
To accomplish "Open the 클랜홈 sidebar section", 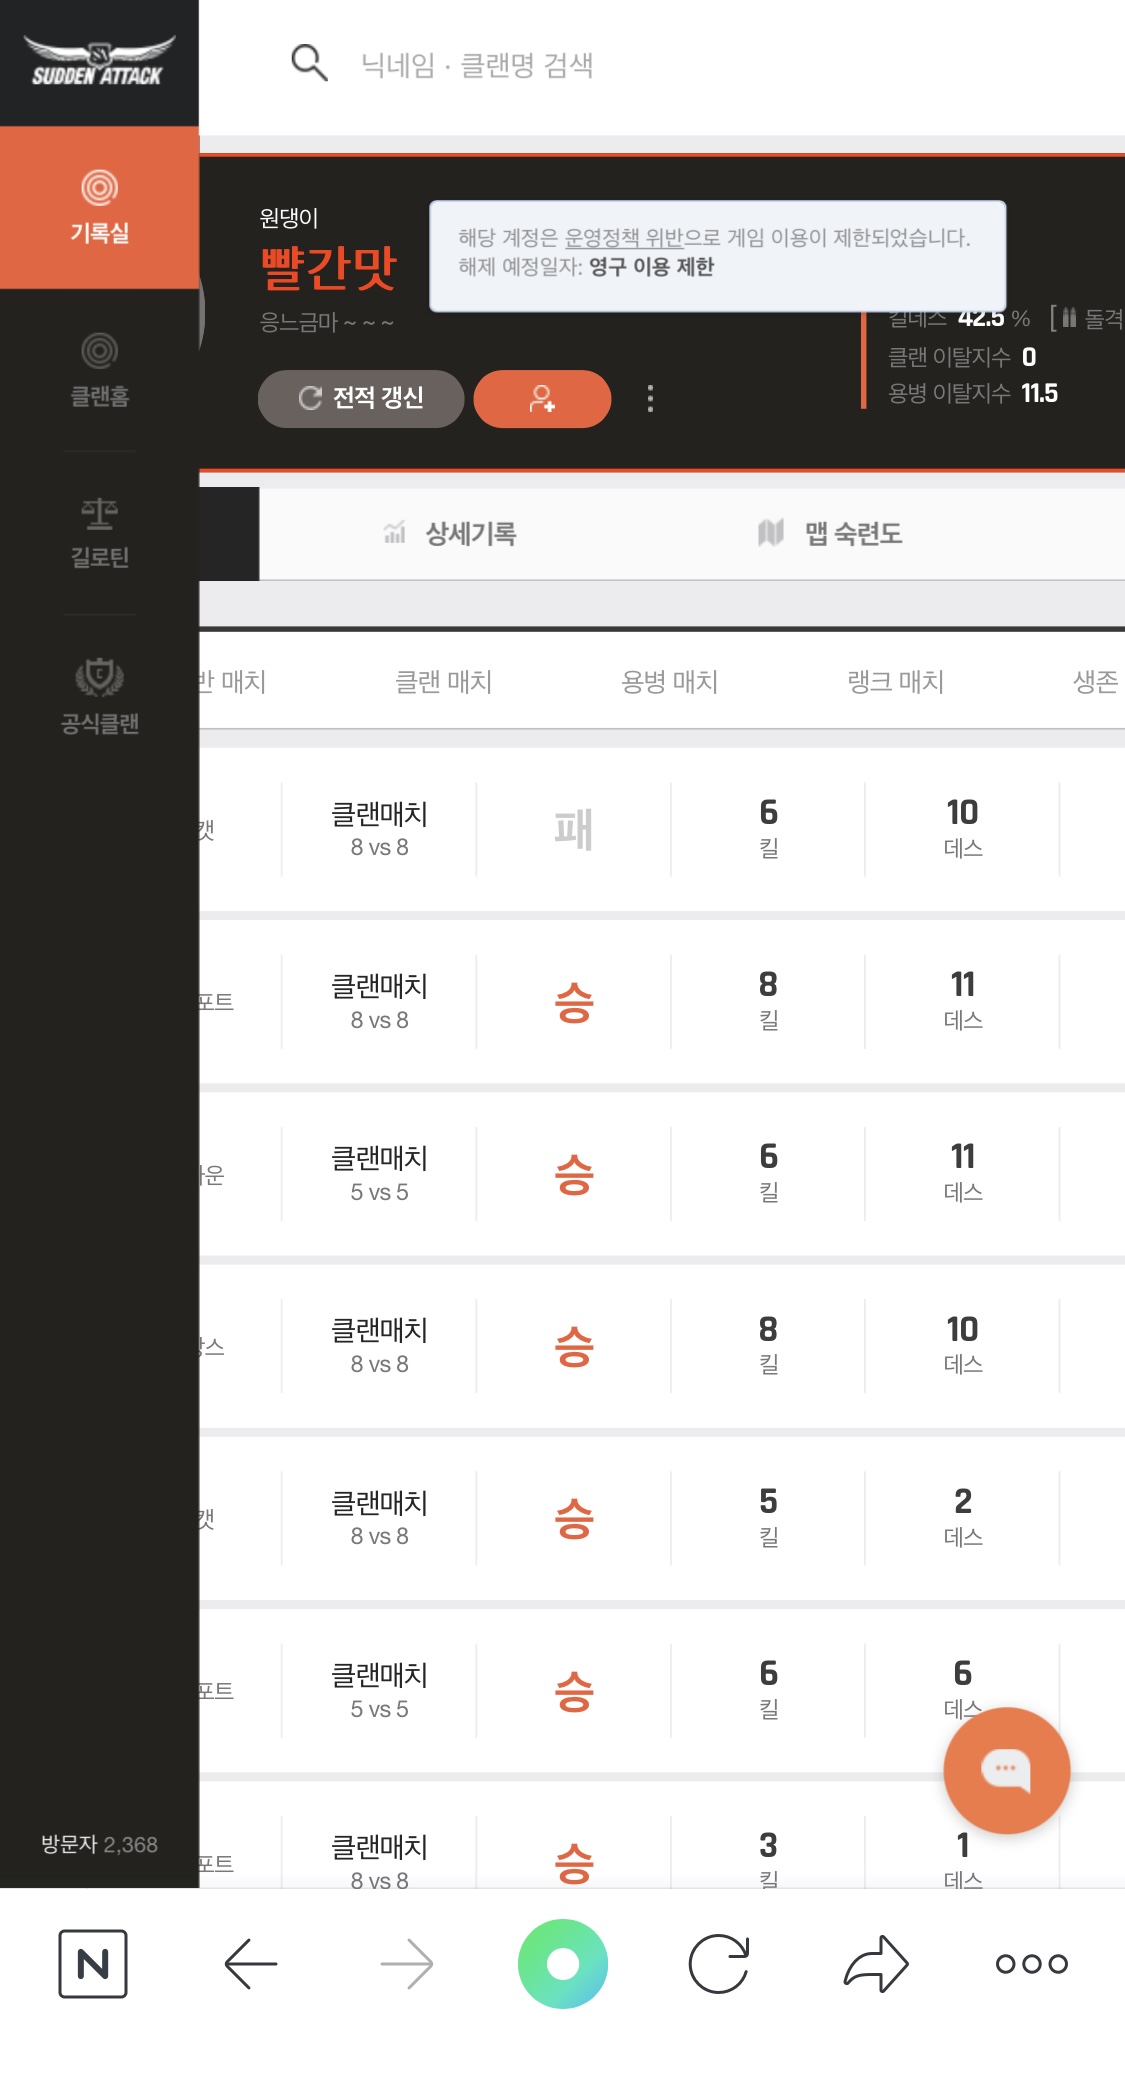I will 99,370.
